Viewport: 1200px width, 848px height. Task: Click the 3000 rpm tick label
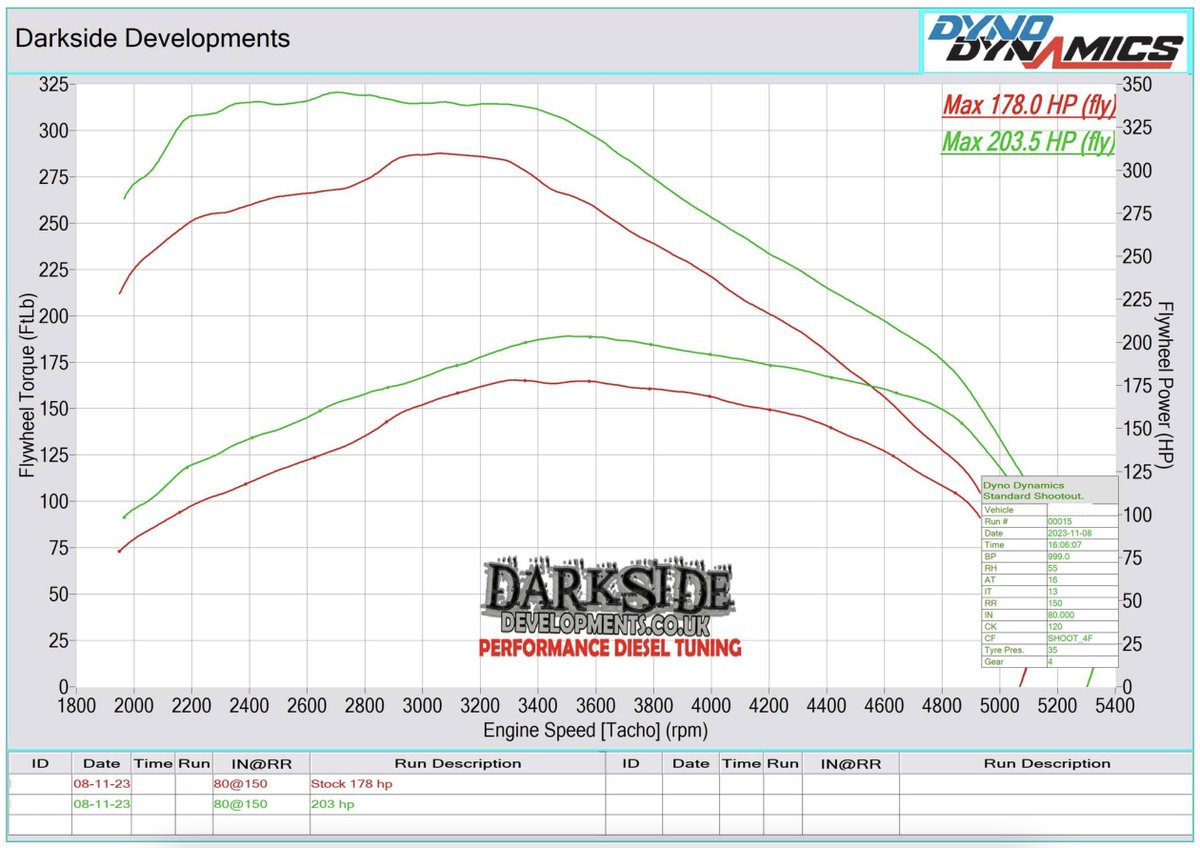[422, 705]
